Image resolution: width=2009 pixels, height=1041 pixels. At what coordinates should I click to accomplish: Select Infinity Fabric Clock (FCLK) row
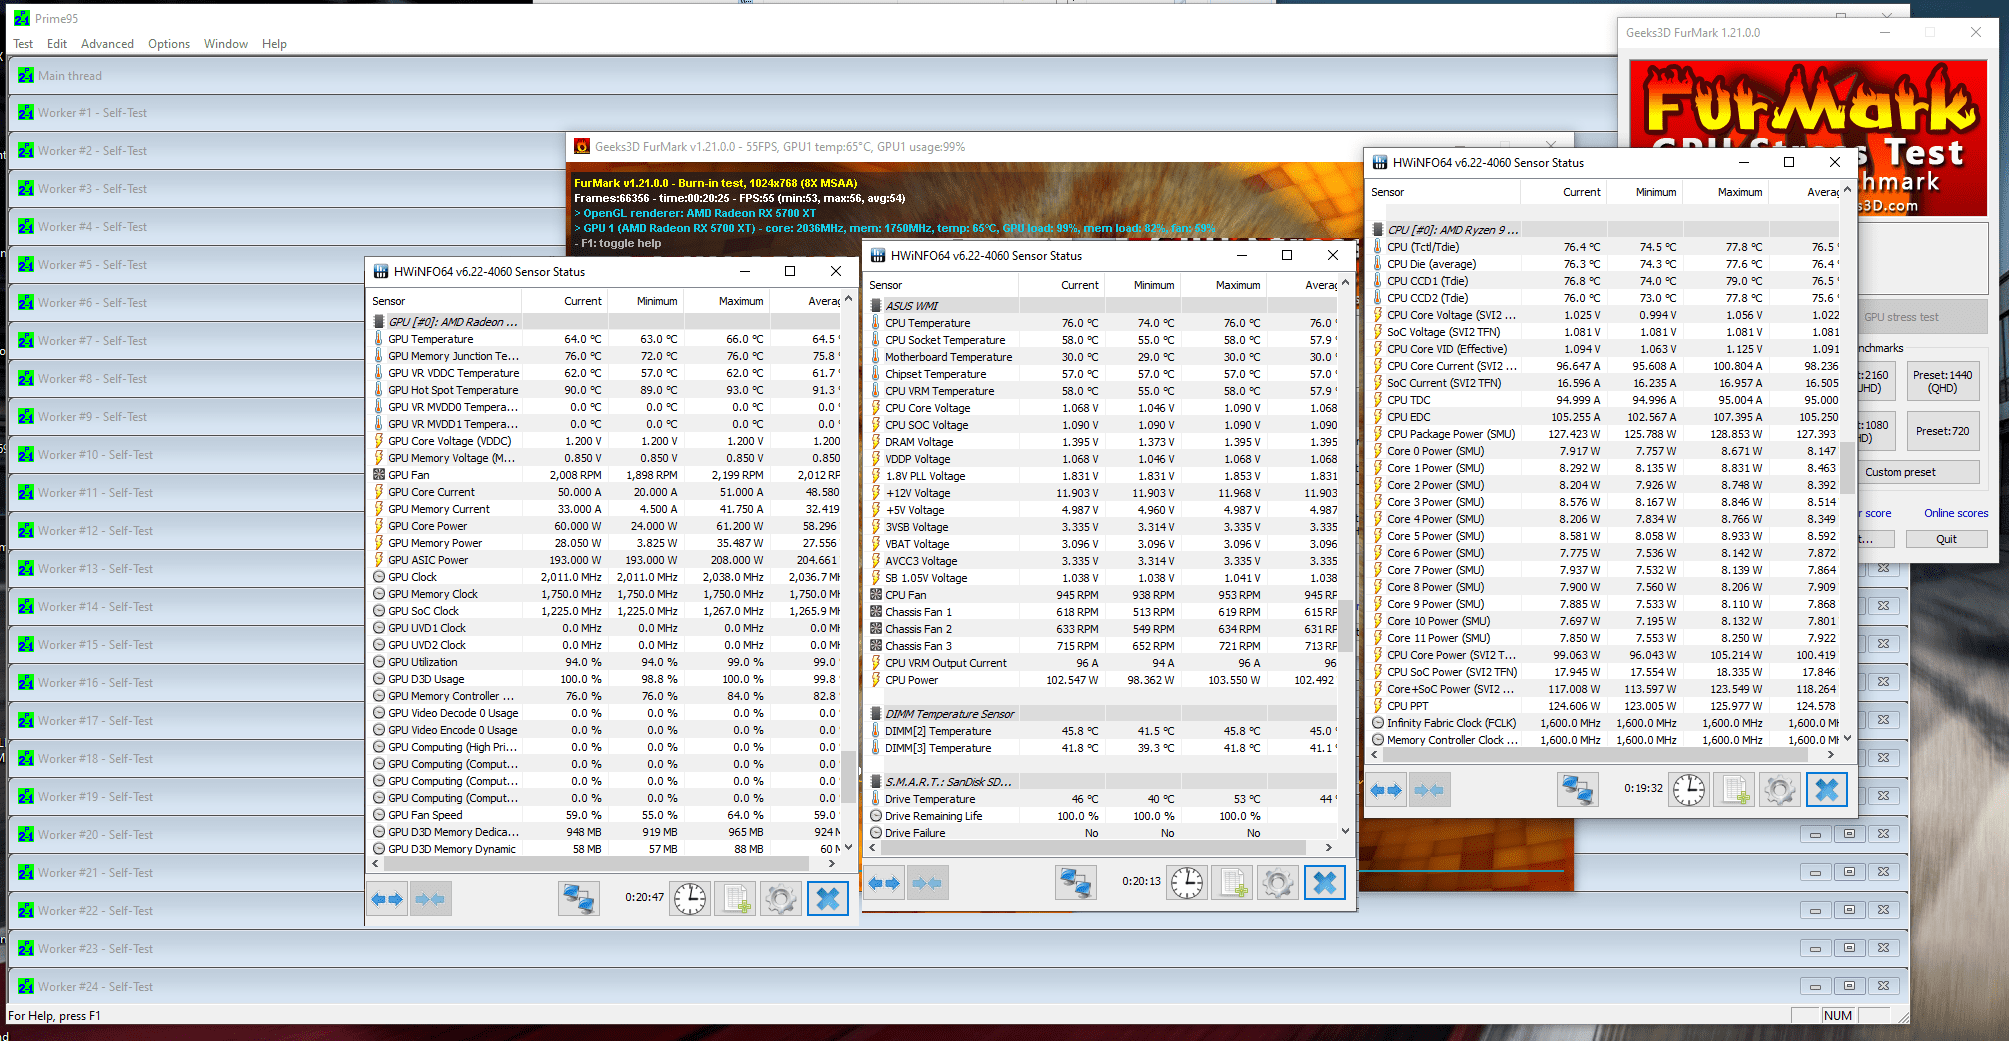click(1605, 723)
